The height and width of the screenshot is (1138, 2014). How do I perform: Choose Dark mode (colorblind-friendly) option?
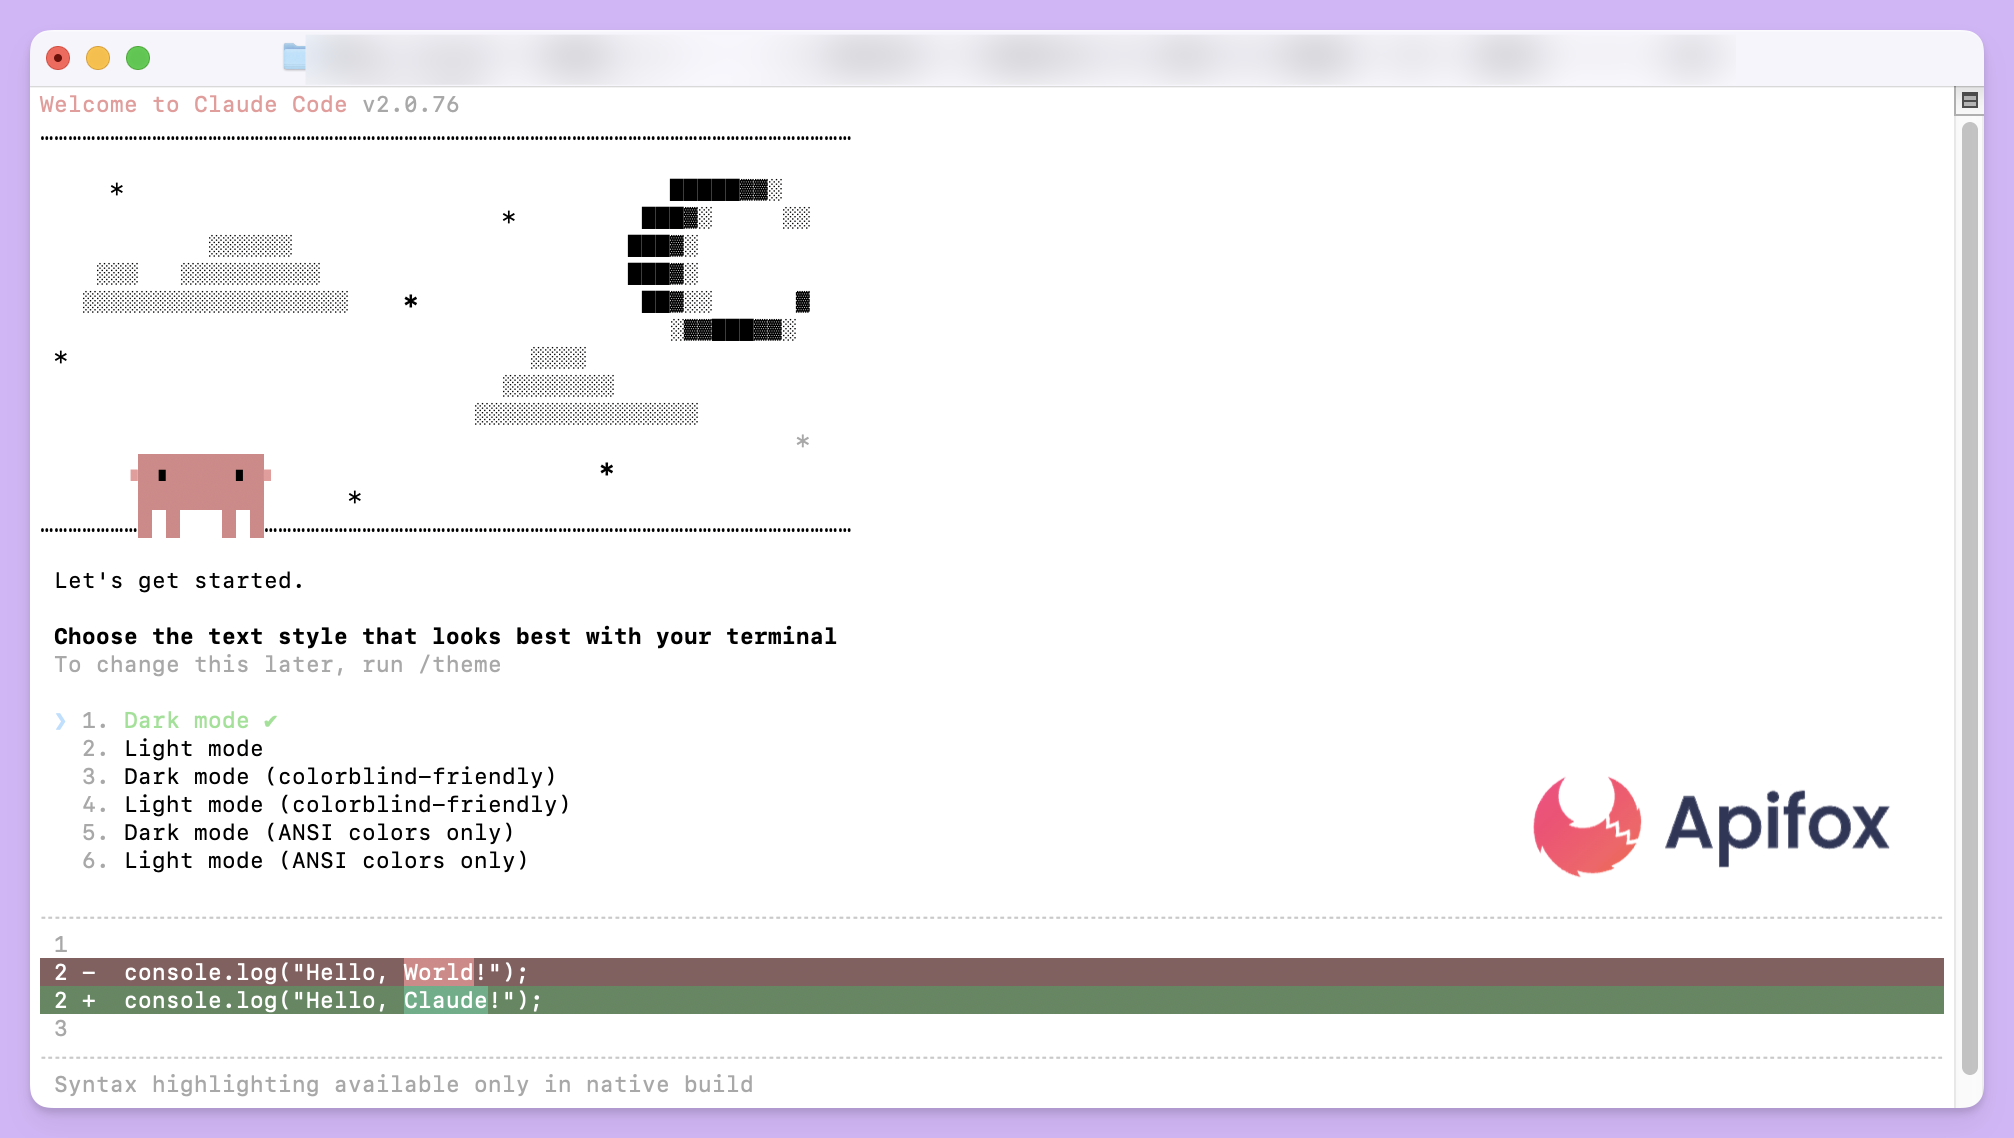click(339, 777)
